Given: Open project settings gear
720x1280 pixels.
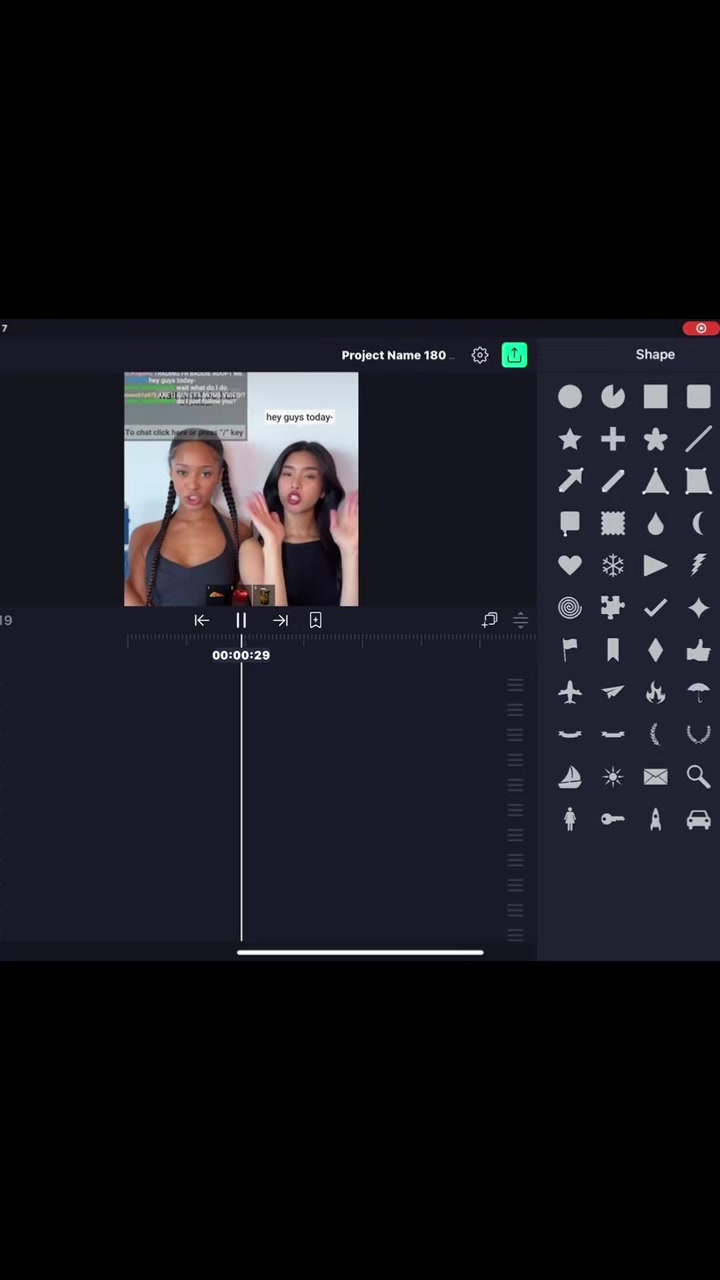Looking at the screenshot, I should (x=480, y=355).
